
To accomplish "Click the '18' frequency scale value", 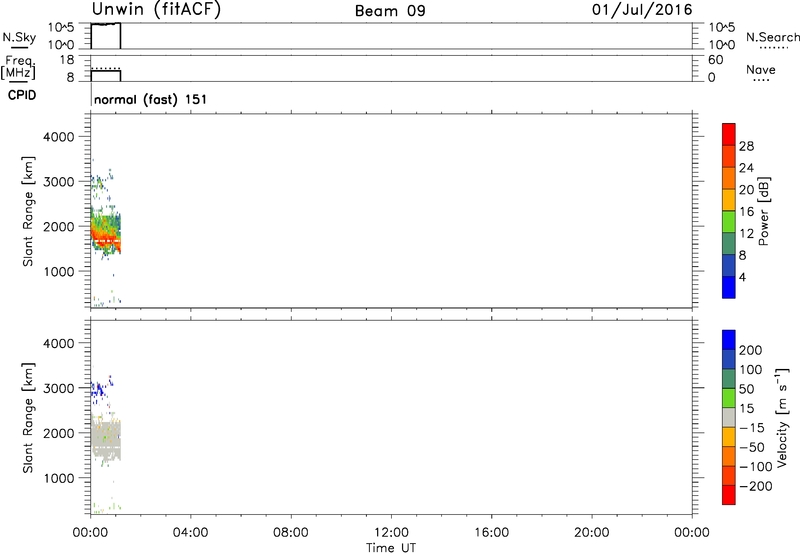I will 67,60.
